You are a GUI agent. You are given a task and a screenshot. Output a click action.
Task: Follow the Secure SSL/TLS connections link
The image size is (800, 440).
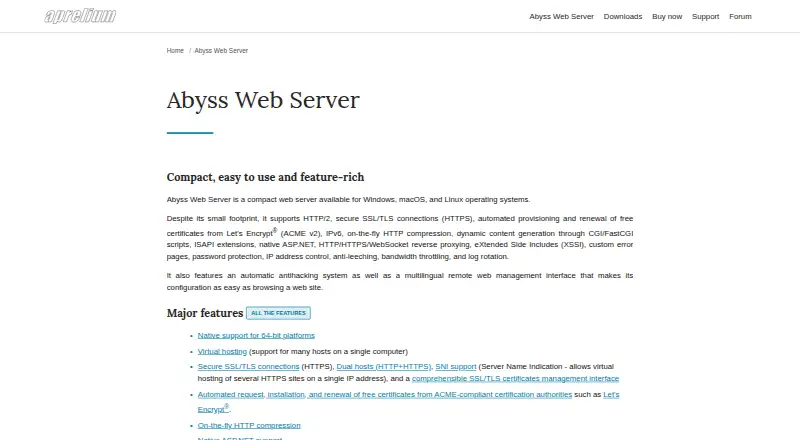click(x=248, y=366)
